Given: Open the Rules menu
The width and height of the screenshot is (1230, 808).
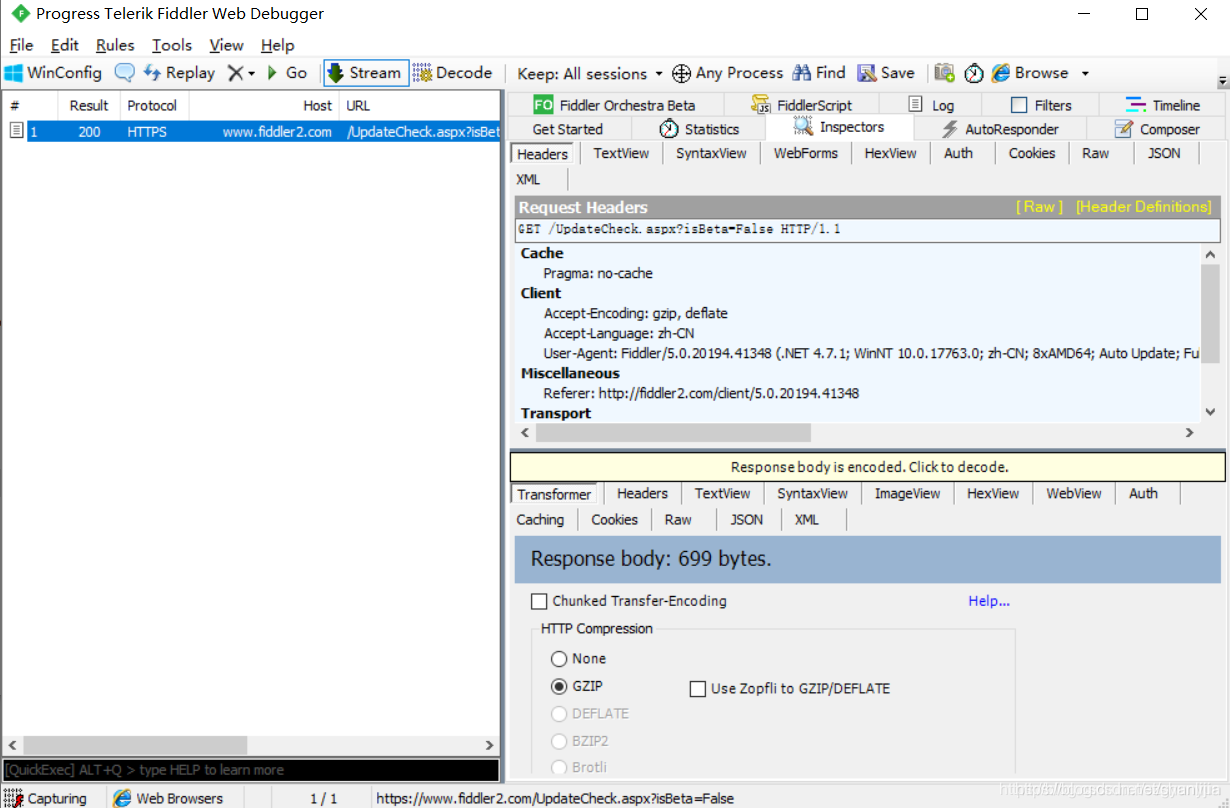Looking at the screenshot, I should coord(115,45).
